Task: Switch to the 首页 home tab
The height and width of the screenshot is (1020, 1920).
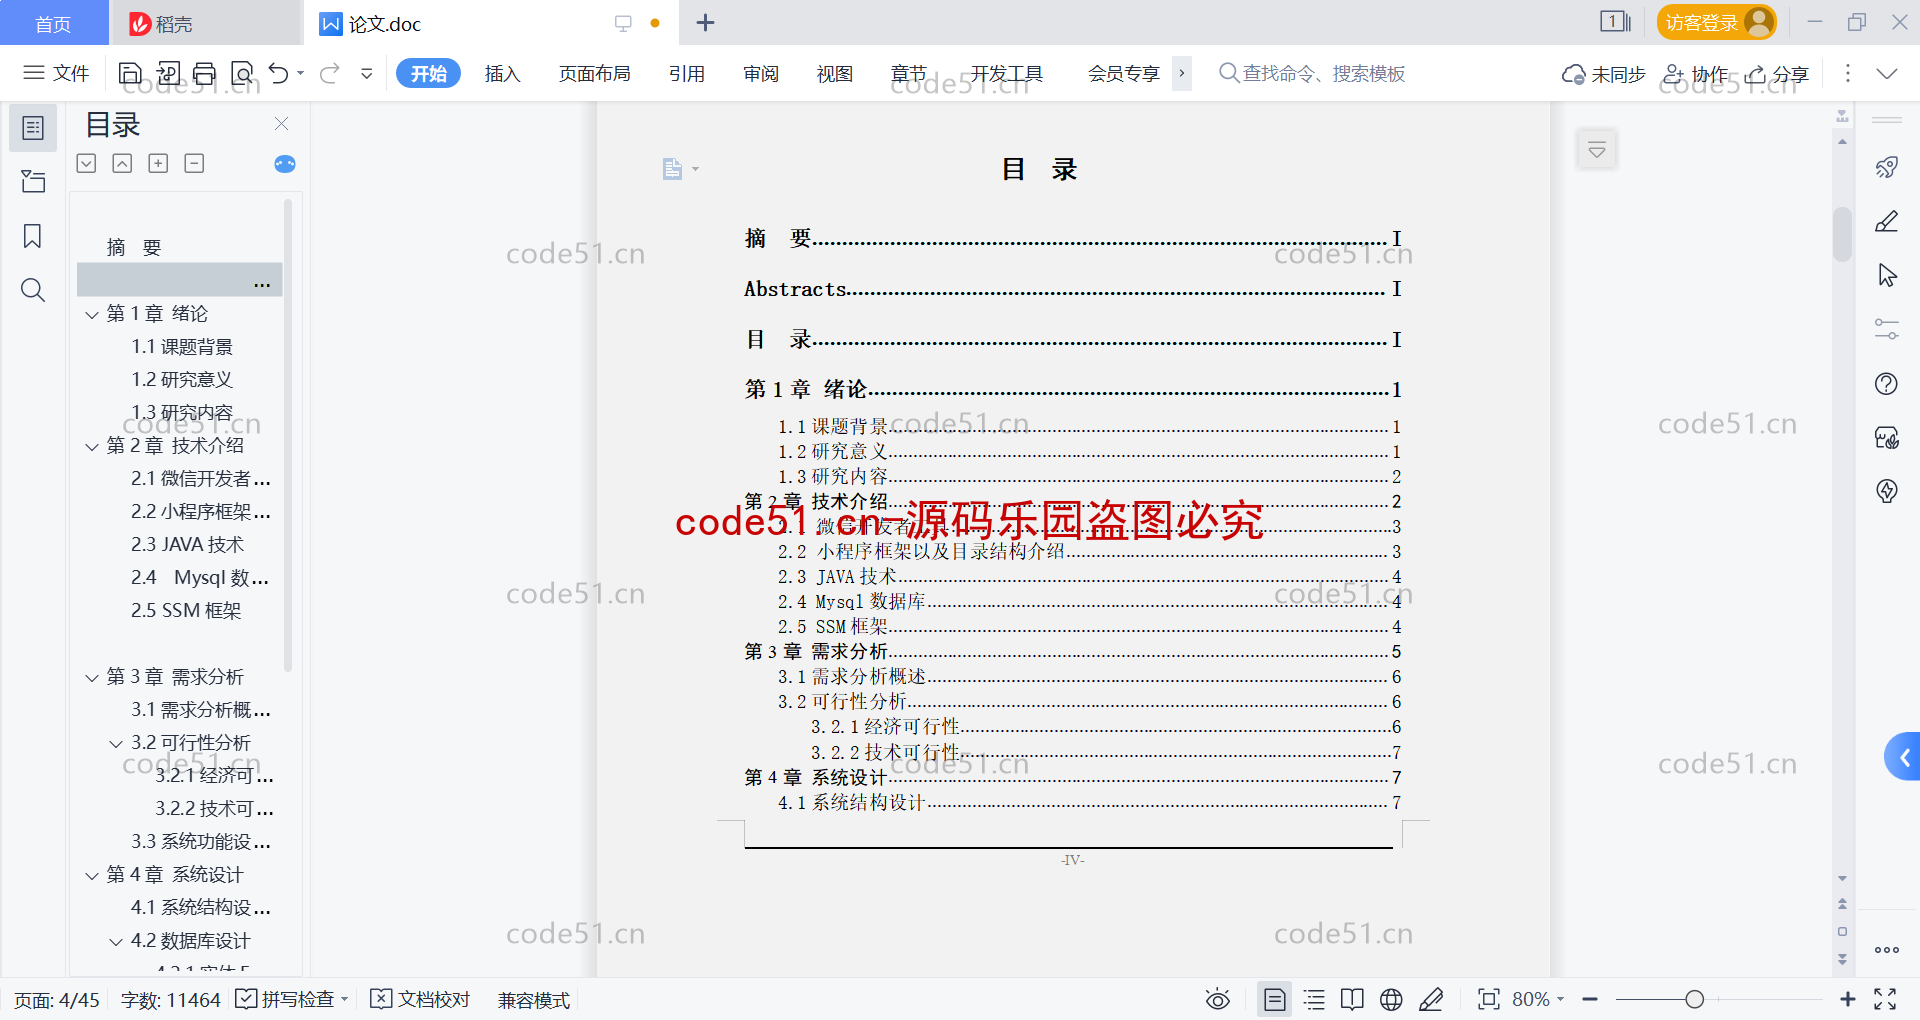Action: (54, 23)
